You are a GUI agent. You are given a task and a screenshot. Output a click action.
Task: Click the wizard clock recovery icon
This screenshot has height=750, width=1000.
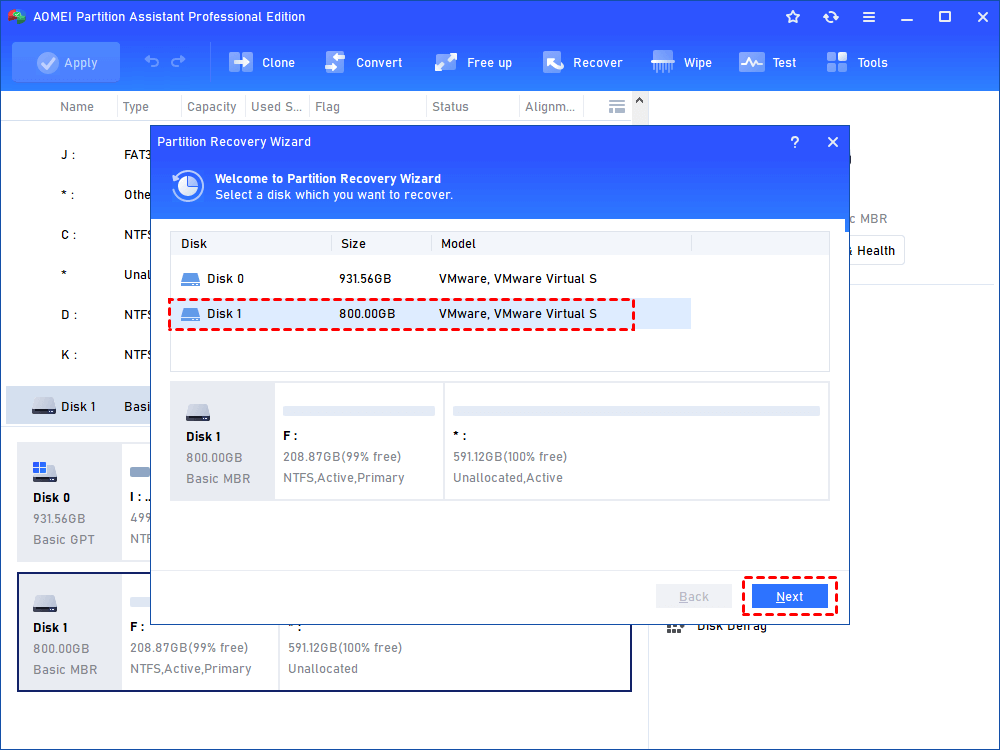(x=188, y=186)
